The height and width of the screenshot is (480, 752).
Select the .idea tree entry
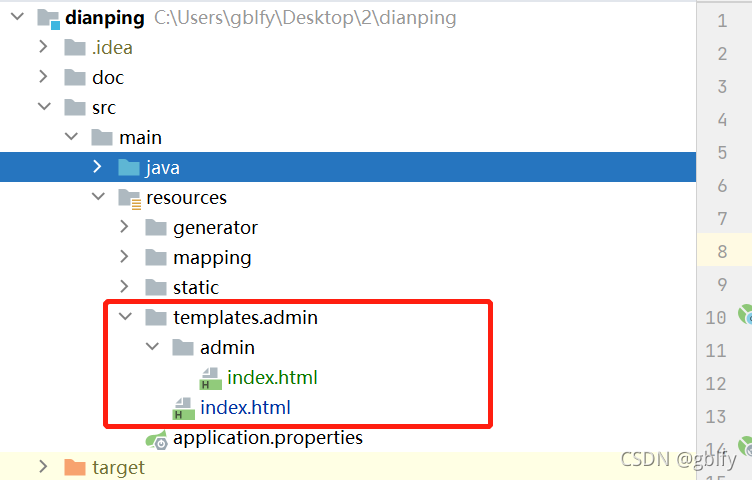coord(112,47)
